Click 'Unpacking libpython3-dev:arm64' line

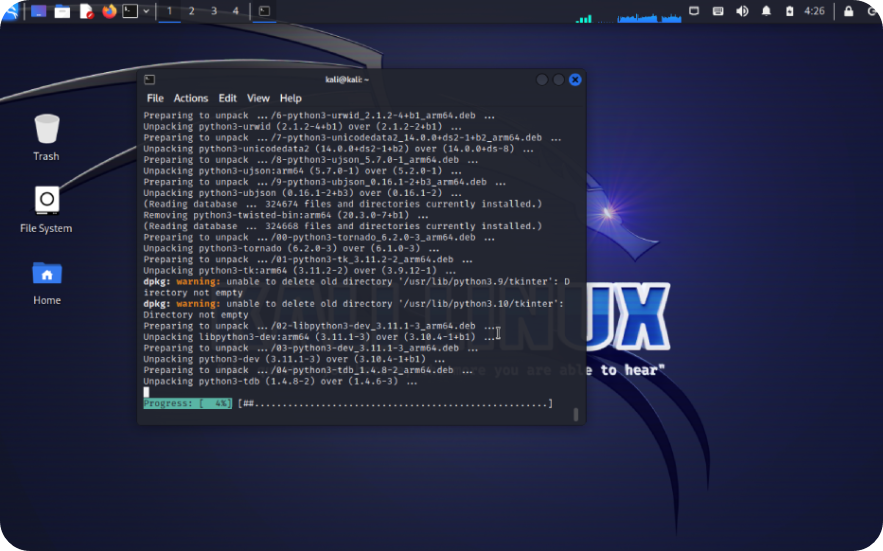pyautogui.click(x=319, y=337)
